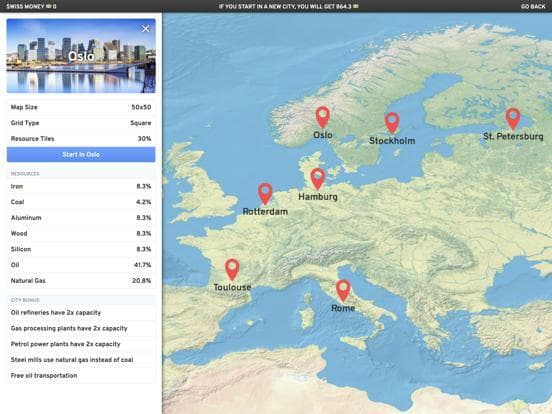
Task: Click the Oslo skyline photo
Action: click(81, 56)
